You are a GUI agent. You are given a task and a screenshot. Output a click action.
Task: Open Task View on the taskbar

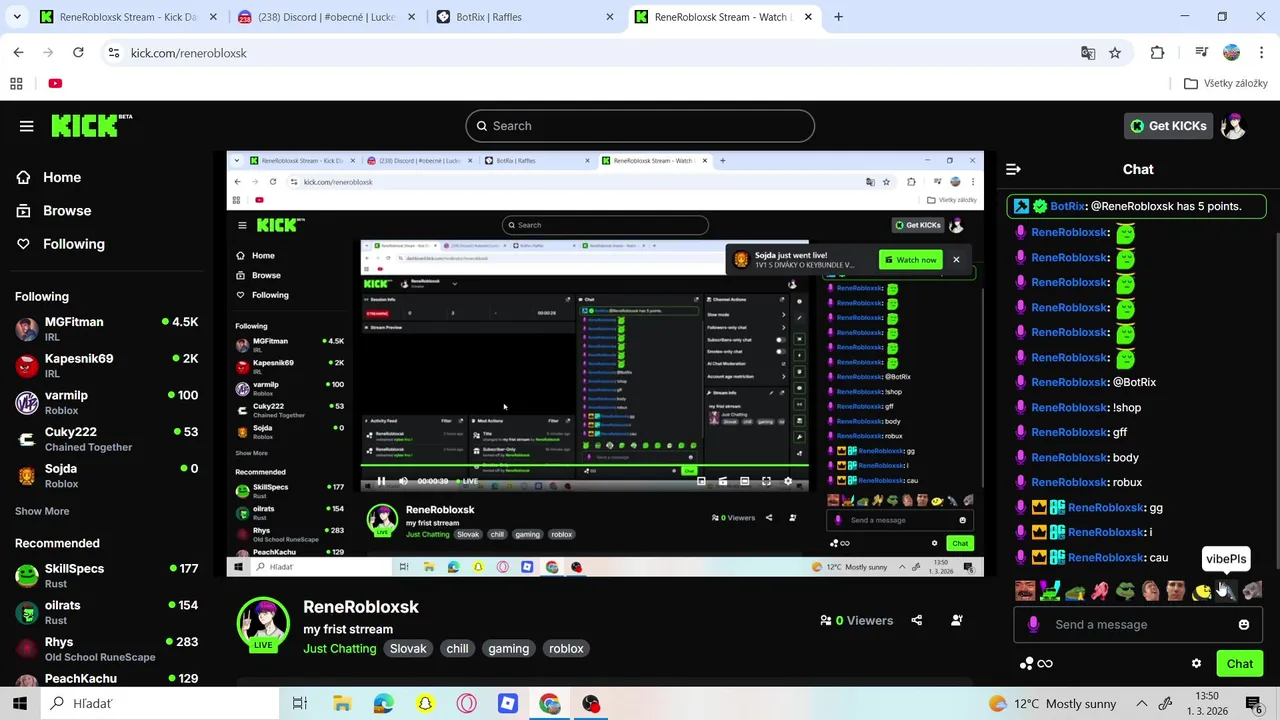[299, 704]
